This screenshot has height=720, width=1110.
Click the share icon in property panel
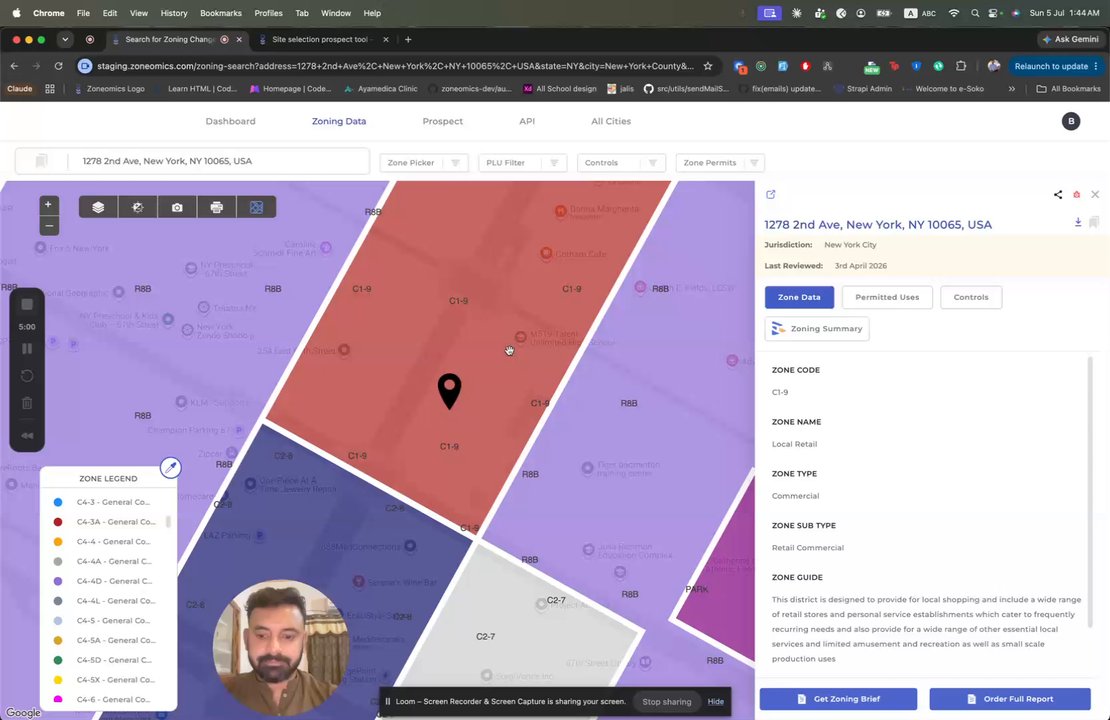coord(1058,195)
